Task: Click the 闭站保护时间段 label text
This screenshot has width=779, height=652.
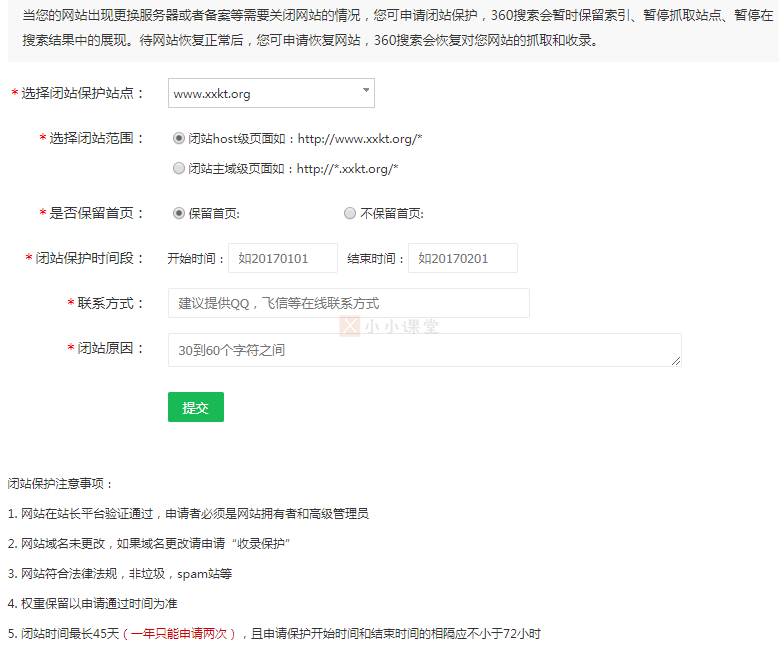Action: click(x=89, y=258)
